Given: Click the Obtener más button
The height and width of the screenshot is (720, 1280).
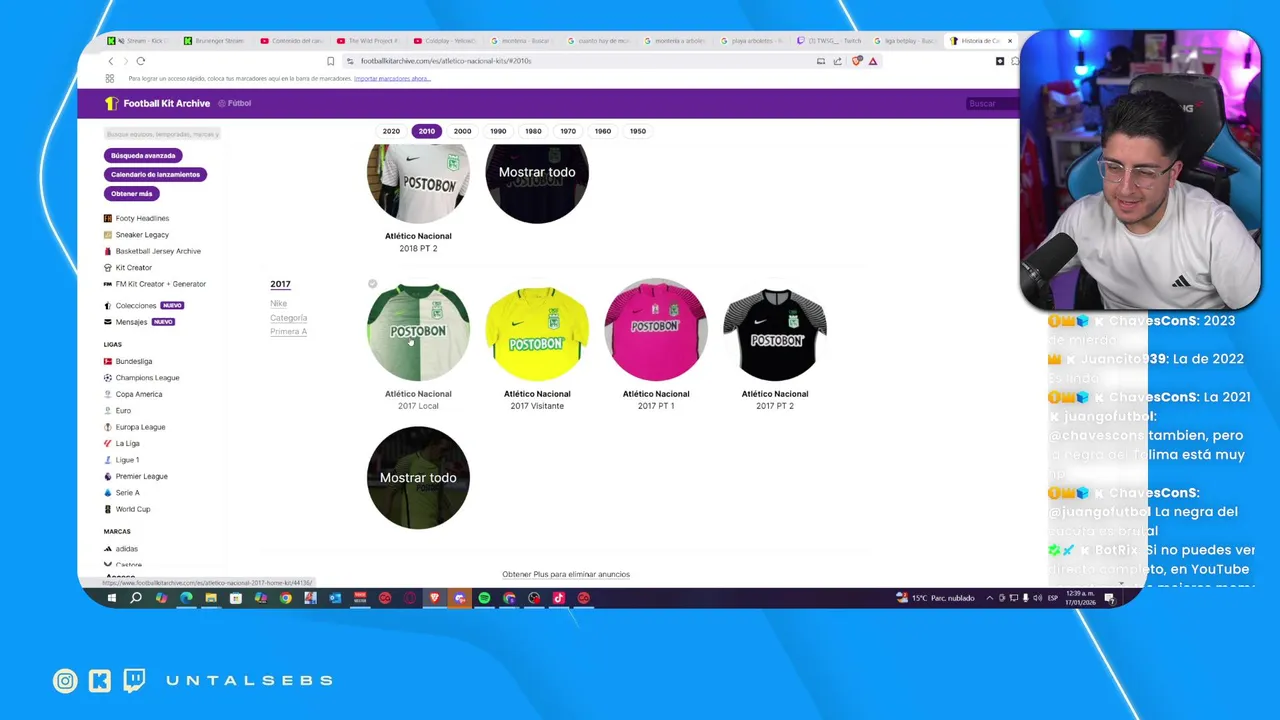Looking at the screenshot, I should [130, 193].
